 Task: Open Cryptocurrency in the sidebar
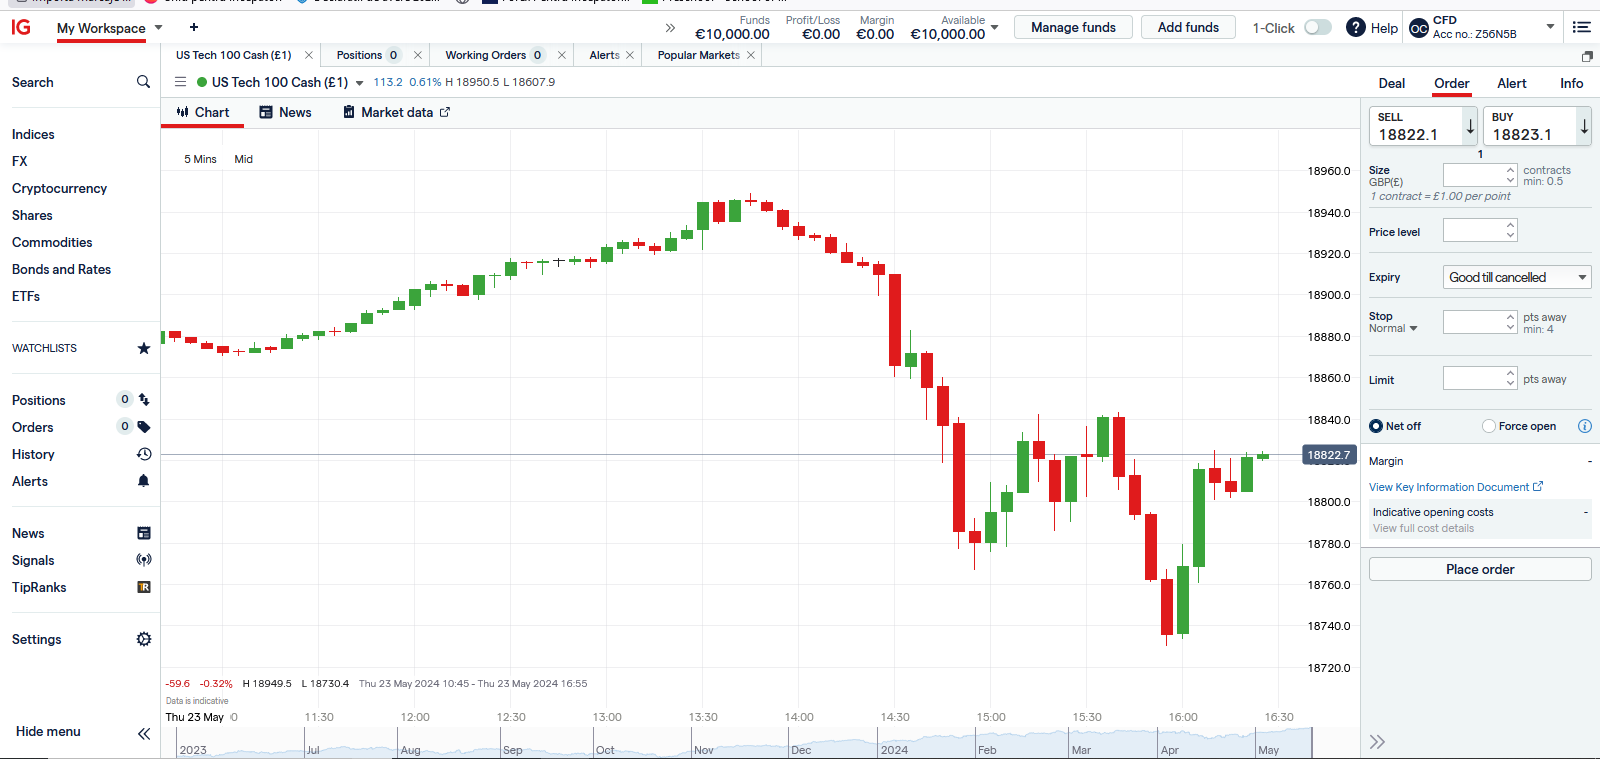[x=59, y=188]
